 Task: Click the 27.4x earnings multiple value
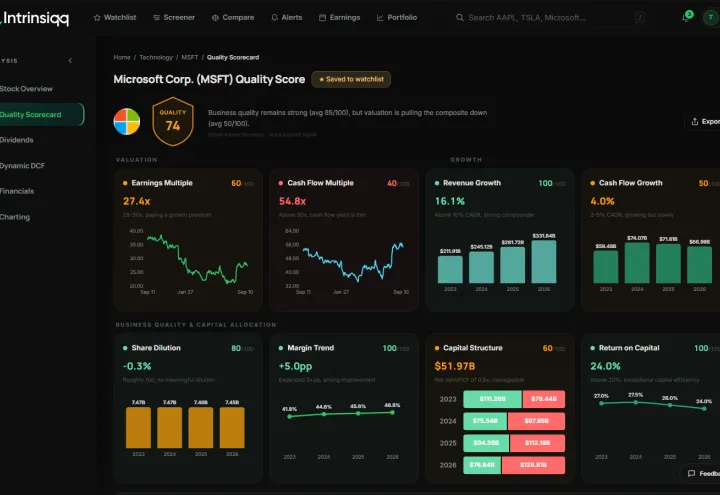(x=136, y=201)
